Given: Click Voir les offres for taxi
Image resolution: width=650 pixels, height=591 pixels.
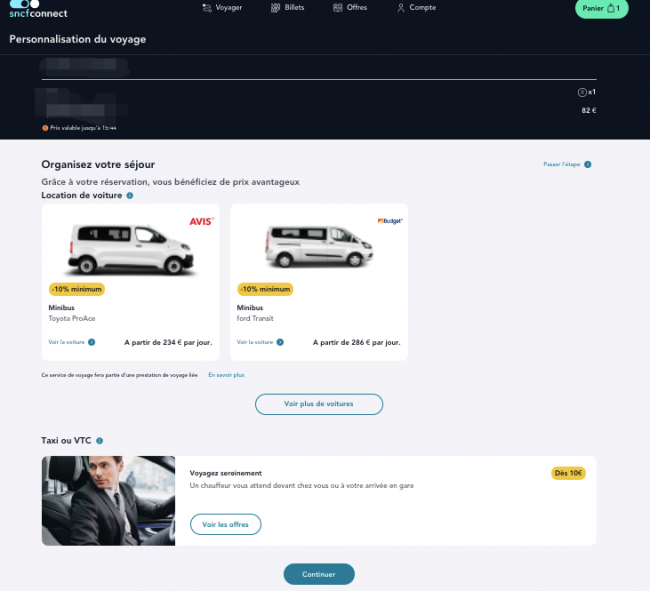Looking at the screenshot, I should 226,525.
